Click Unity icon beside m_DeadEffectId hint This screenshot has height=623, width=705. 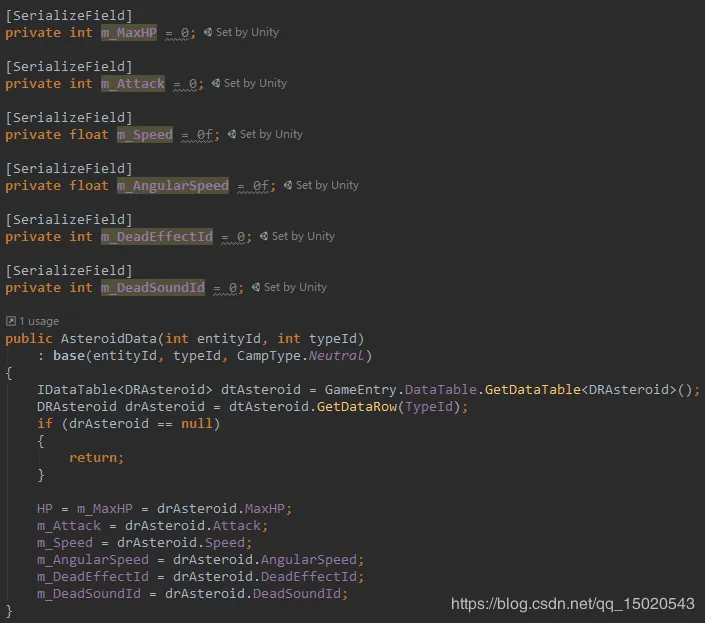point(264,236)
